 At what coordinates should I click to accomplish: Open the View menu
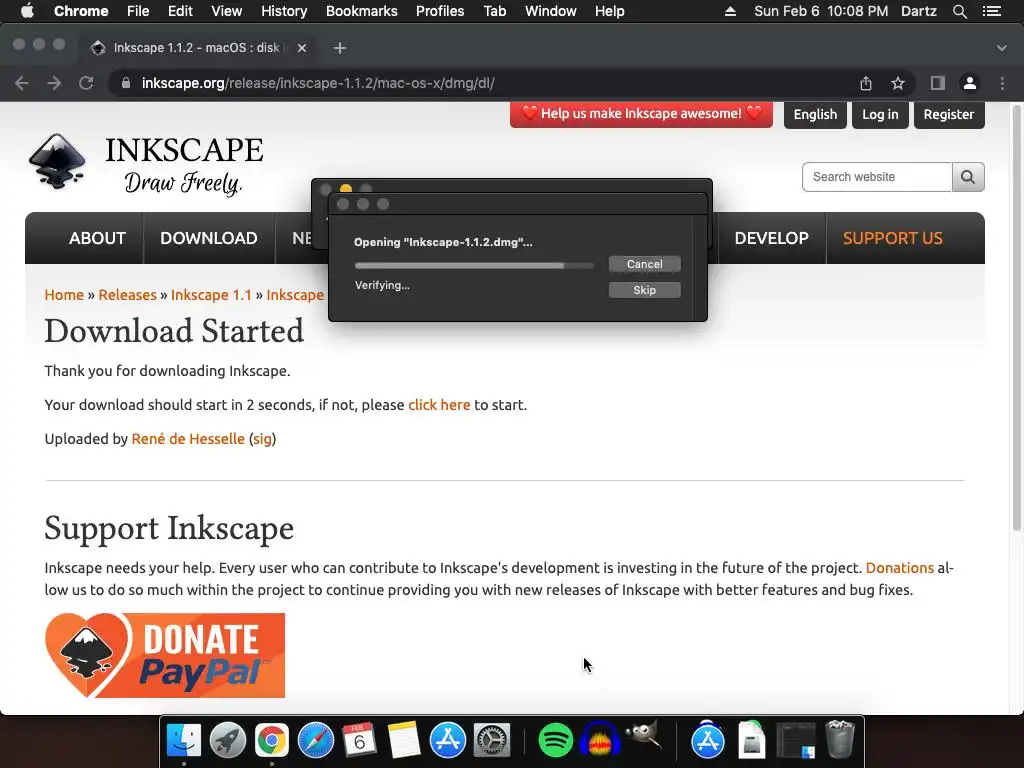(227, 11)
